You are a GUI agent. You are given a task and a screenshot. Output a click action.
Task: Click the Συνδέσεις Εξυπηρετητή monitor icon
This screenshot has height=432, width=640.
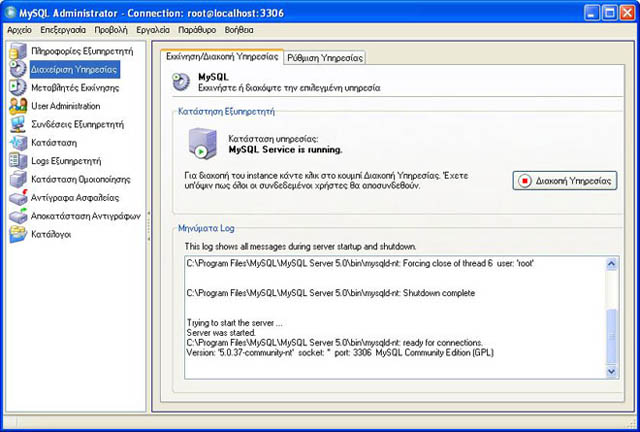(x=18, y=124)
